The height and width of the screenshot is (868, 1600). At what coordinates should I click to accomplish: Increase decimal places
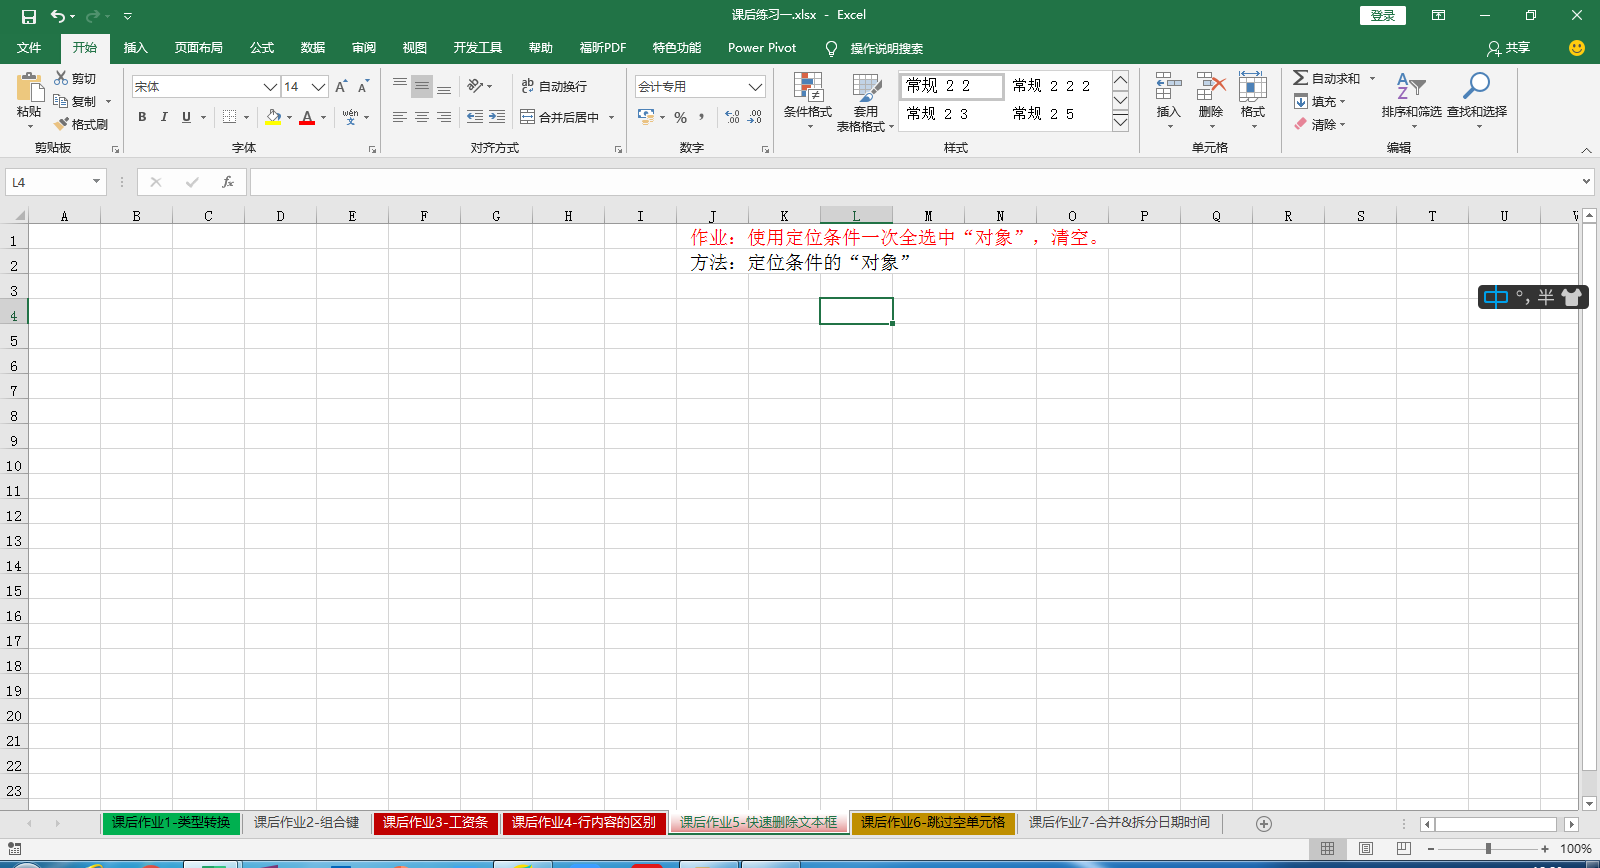point(733,117)
